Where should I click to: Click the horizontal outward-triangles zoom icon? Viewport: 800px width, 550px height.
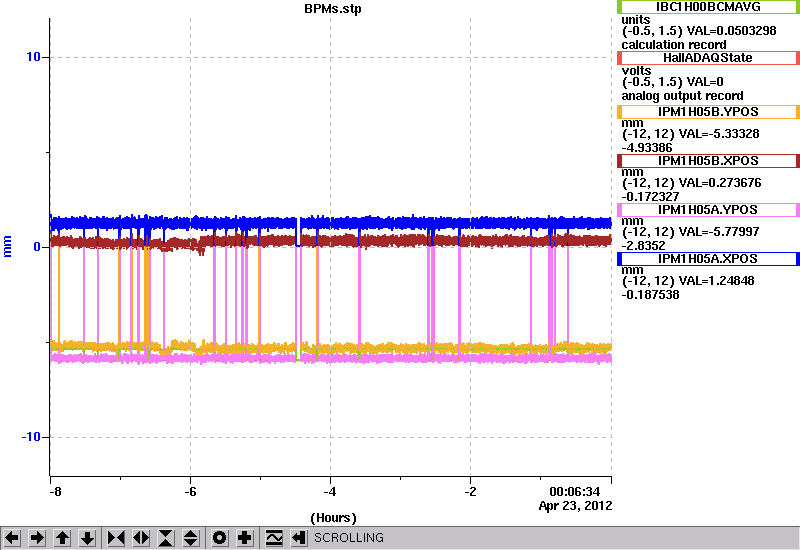pos(141,538)
